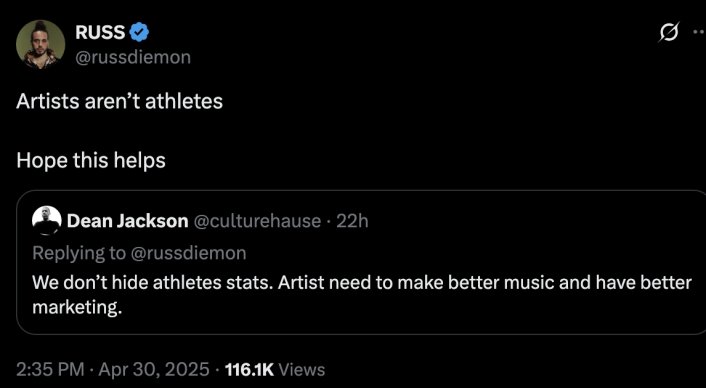
Task: Click the 'Hope this helps' line
Action: tap(91, 161)
